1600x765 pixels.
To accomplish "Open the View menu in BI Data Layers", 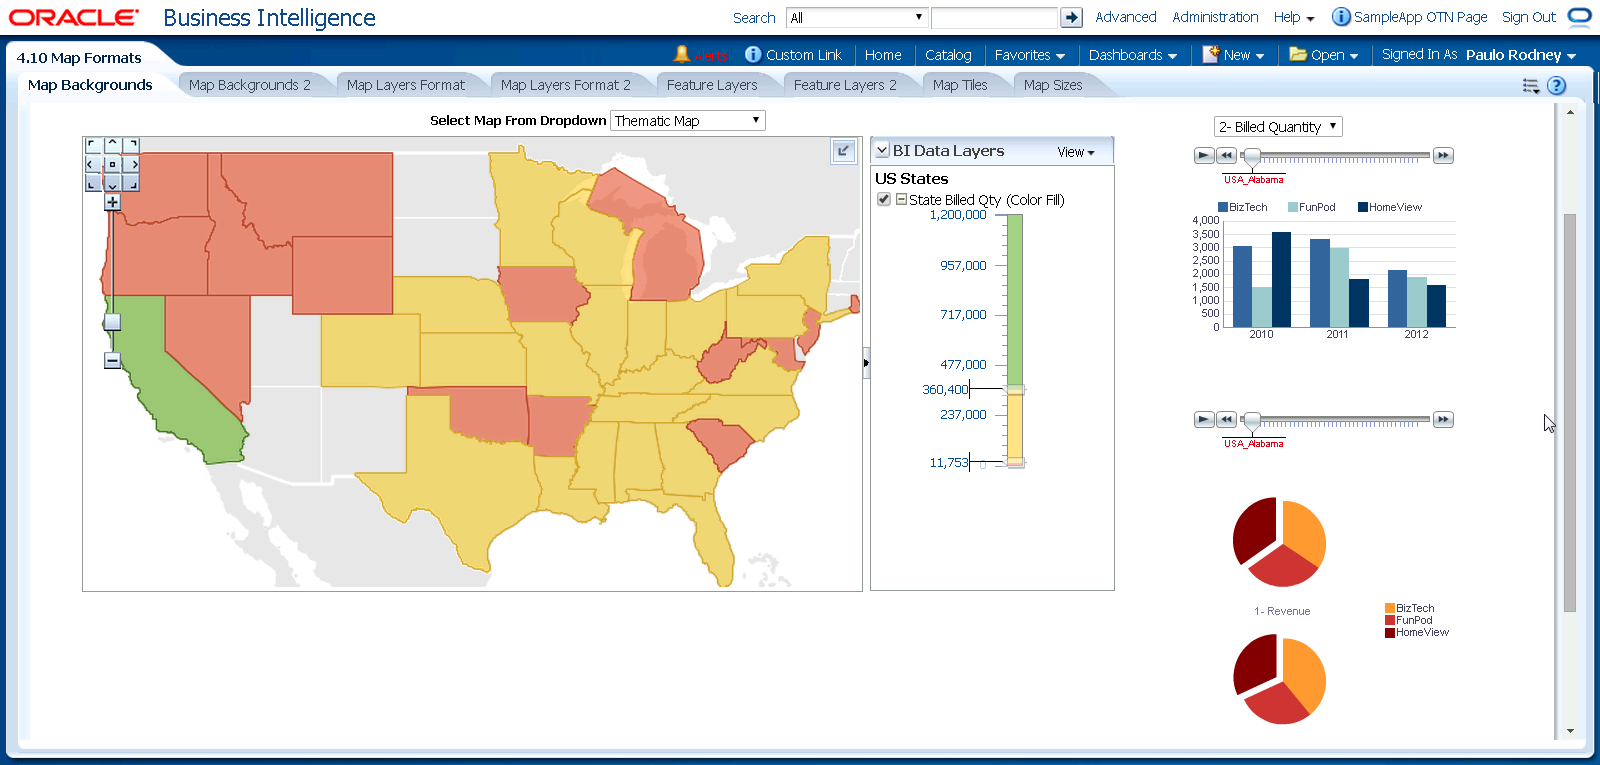I will pyautogui.click(x=1076, y=152).
